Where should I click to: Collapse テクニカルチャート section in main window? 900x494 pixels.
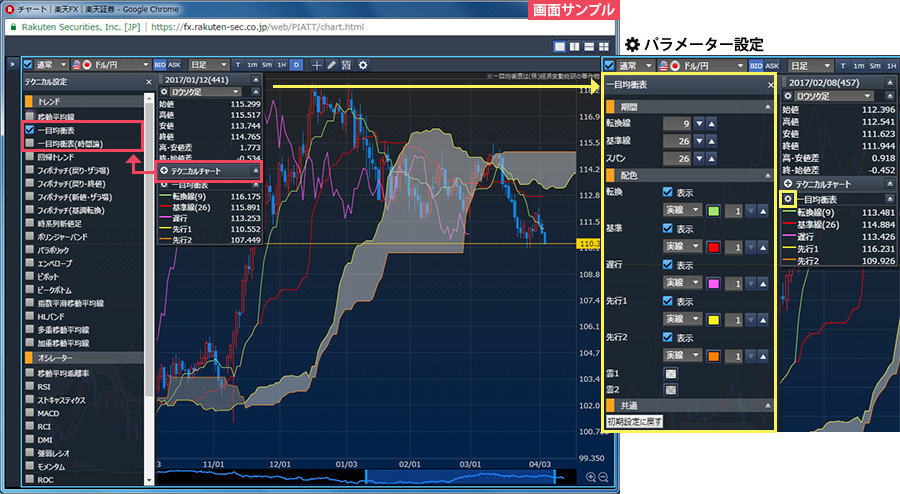point(255,171)
